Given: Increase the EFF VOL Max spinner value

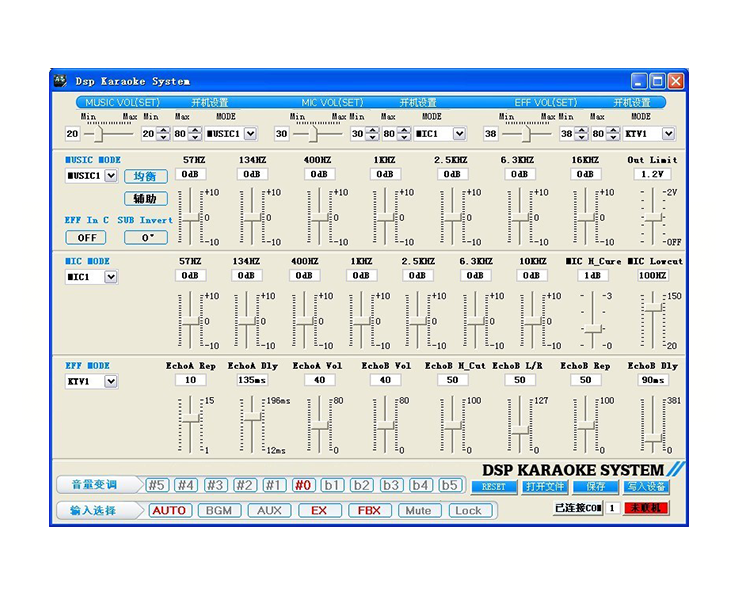Looking at the screenshot, I should point(613,130).
